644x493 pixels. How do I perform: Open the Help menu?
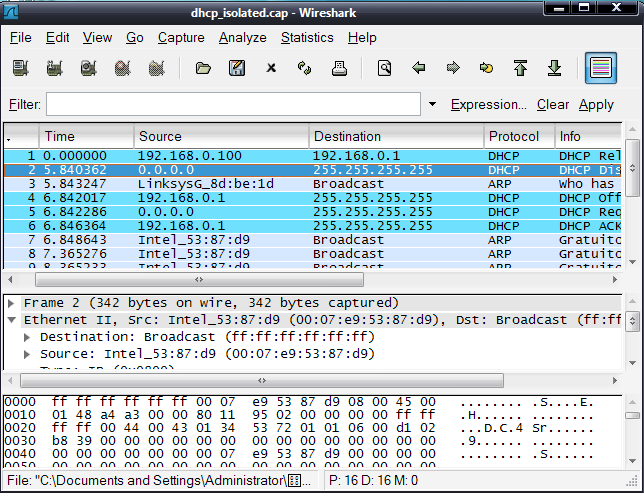(x=362, y=37)
